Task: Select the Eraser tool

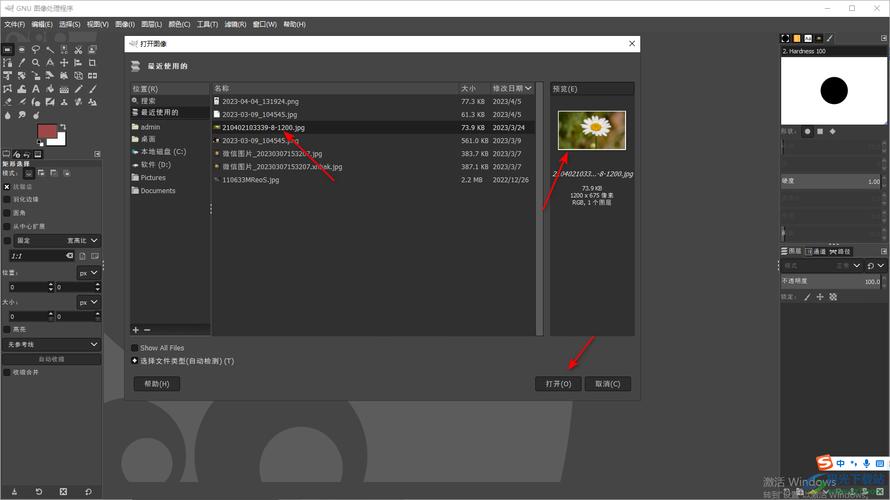Action: (7, 102)
